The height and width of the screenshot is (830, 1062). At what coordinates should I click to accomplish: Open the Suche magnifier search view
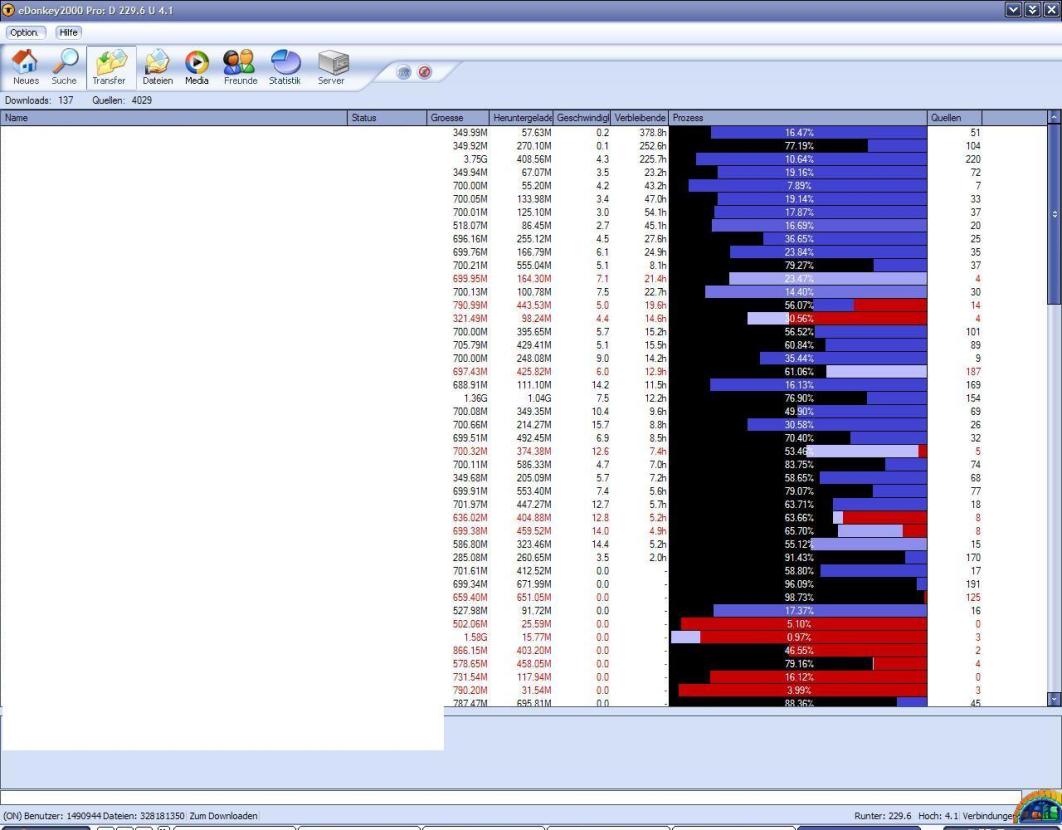tap(64, 68)
